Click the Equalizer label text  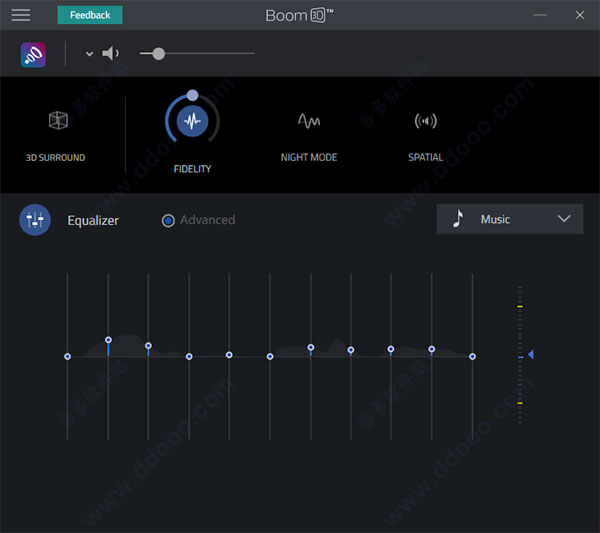point(93,220)
